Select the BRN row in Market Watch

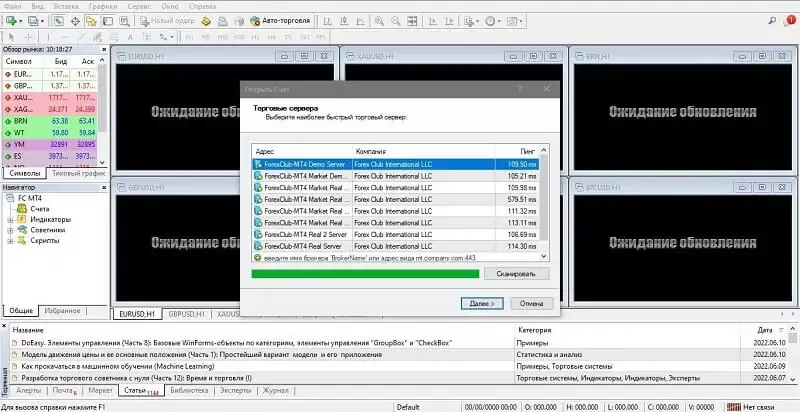50,121
